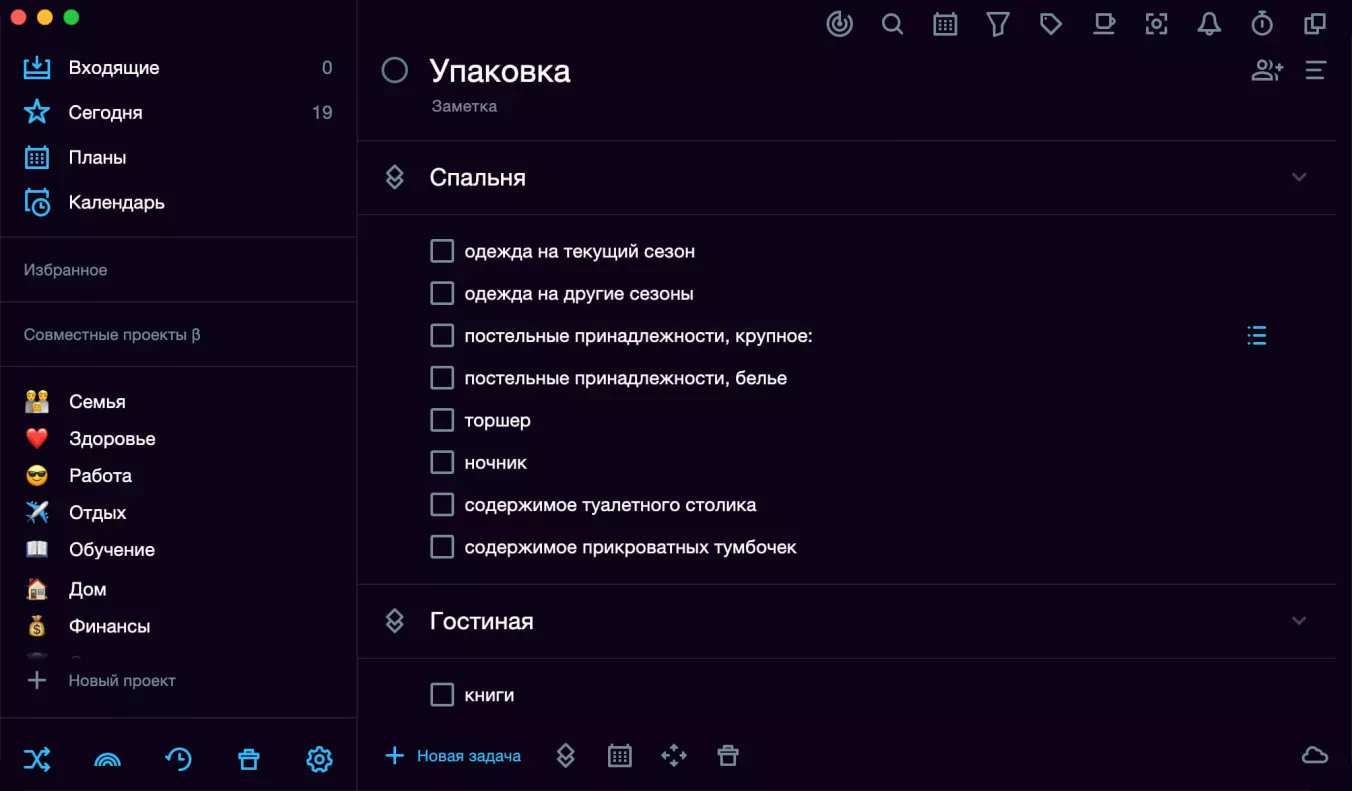Select the Работа project

[x=178, y=475]
